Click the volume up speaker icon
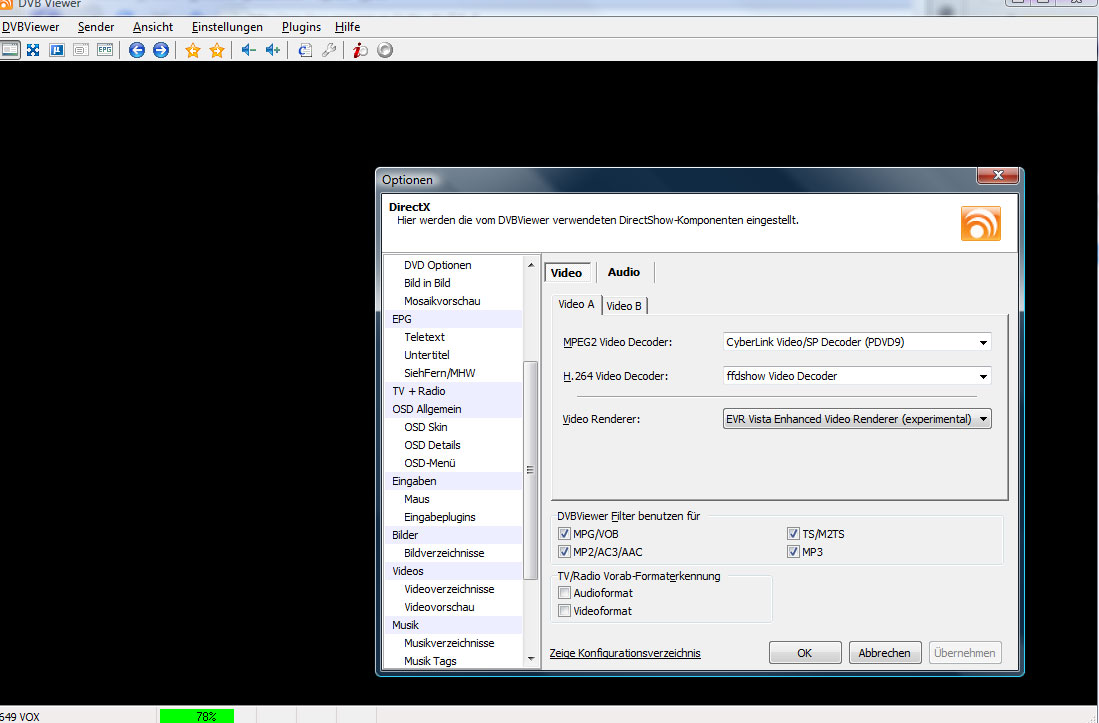The image size is (1099, 723). click(272, 50)
